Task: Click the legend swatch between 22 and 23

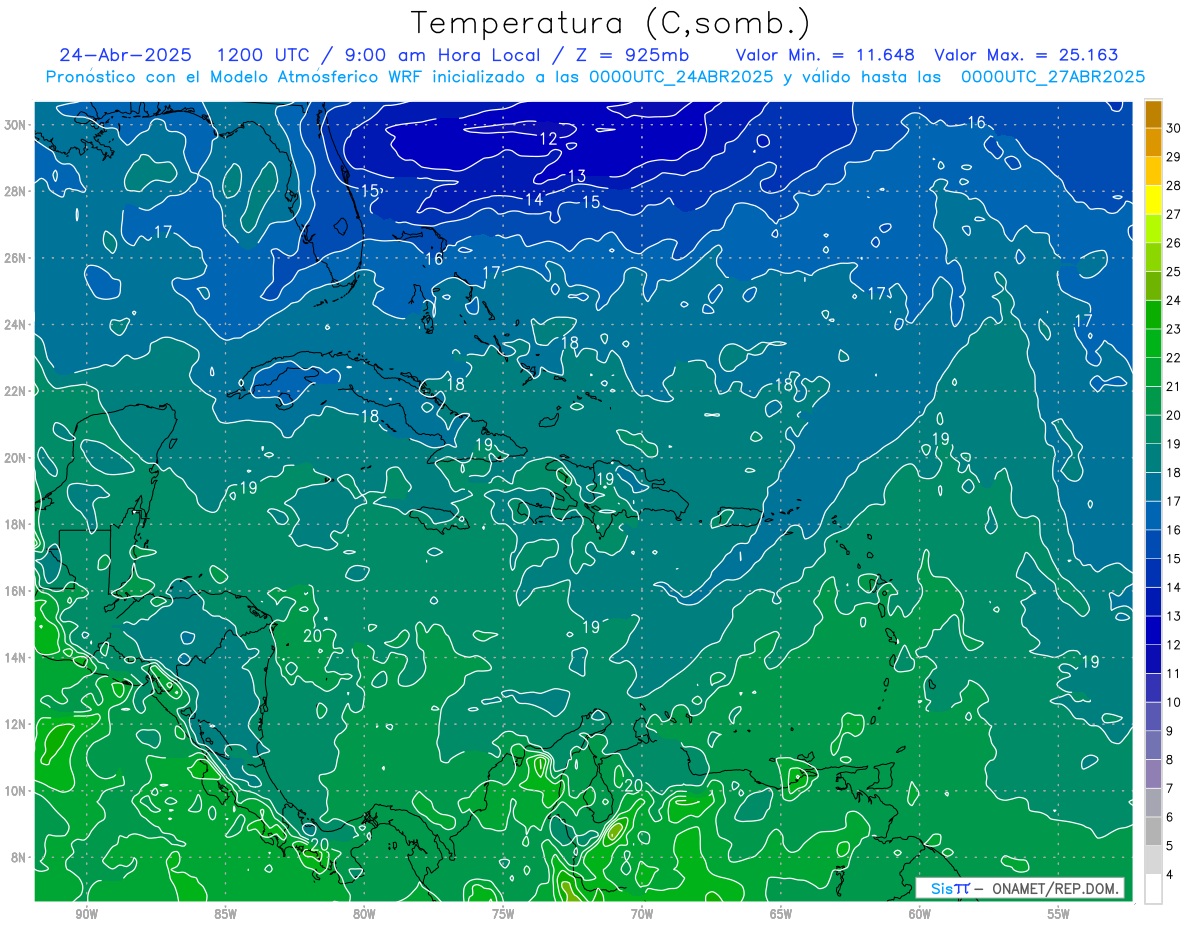Action: click(1153, 344)
